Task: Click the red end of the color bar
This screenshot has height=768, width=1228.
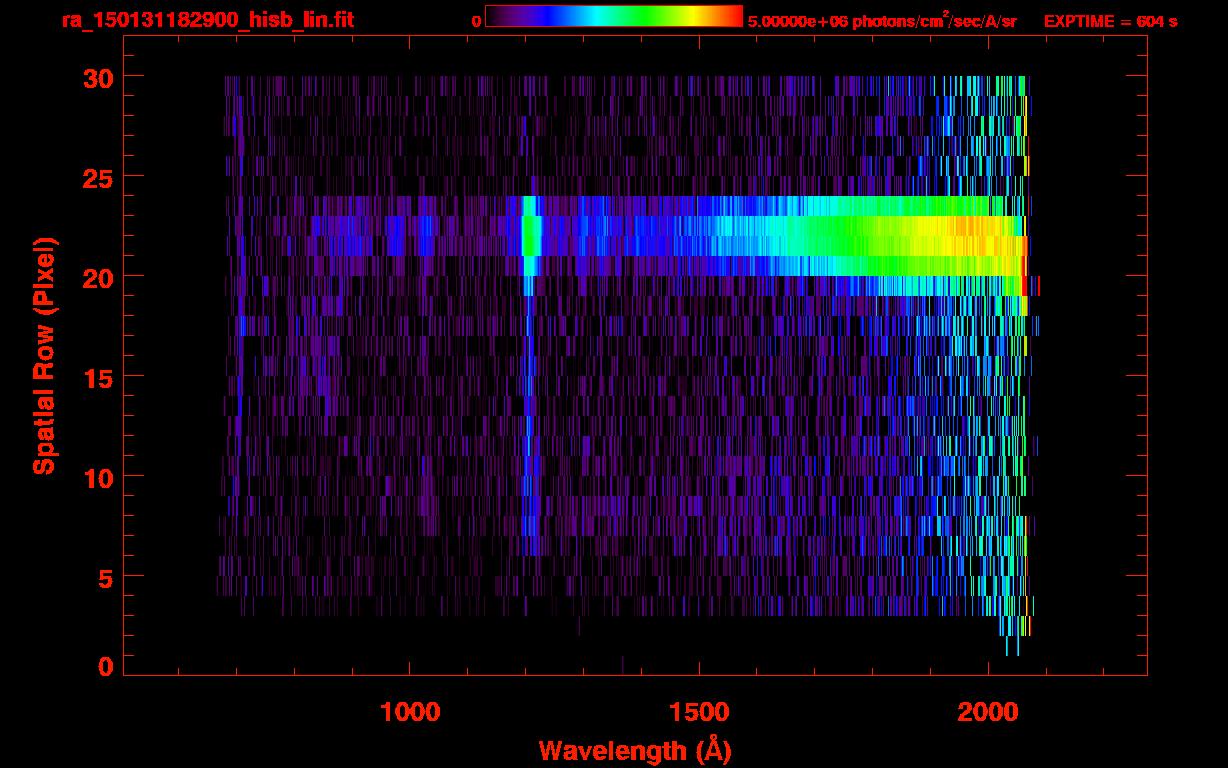Action: pos(735,16)
